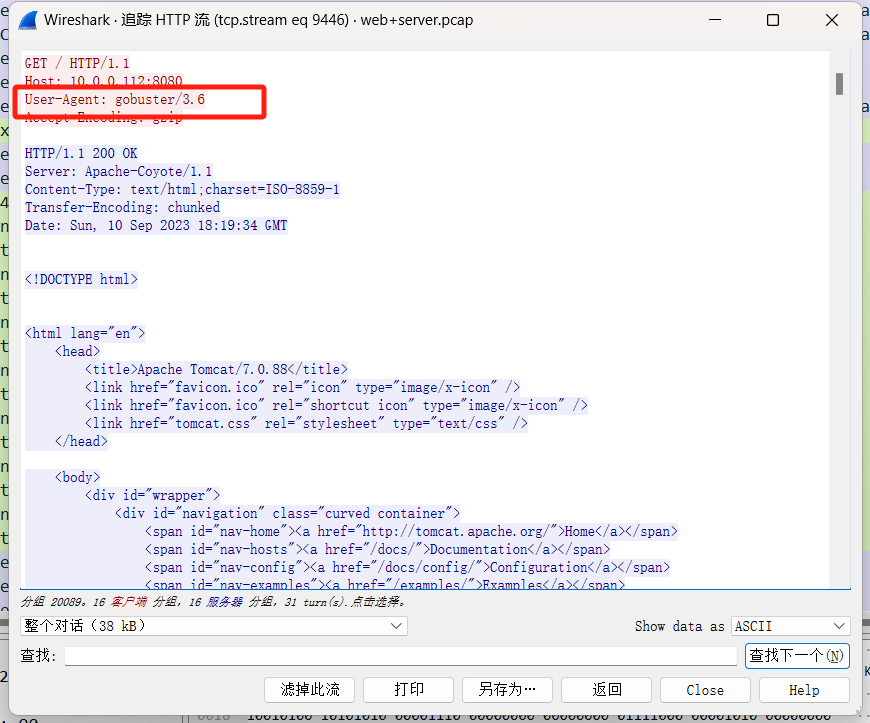Click the 查找 search input field

click(x=401, y=656)
